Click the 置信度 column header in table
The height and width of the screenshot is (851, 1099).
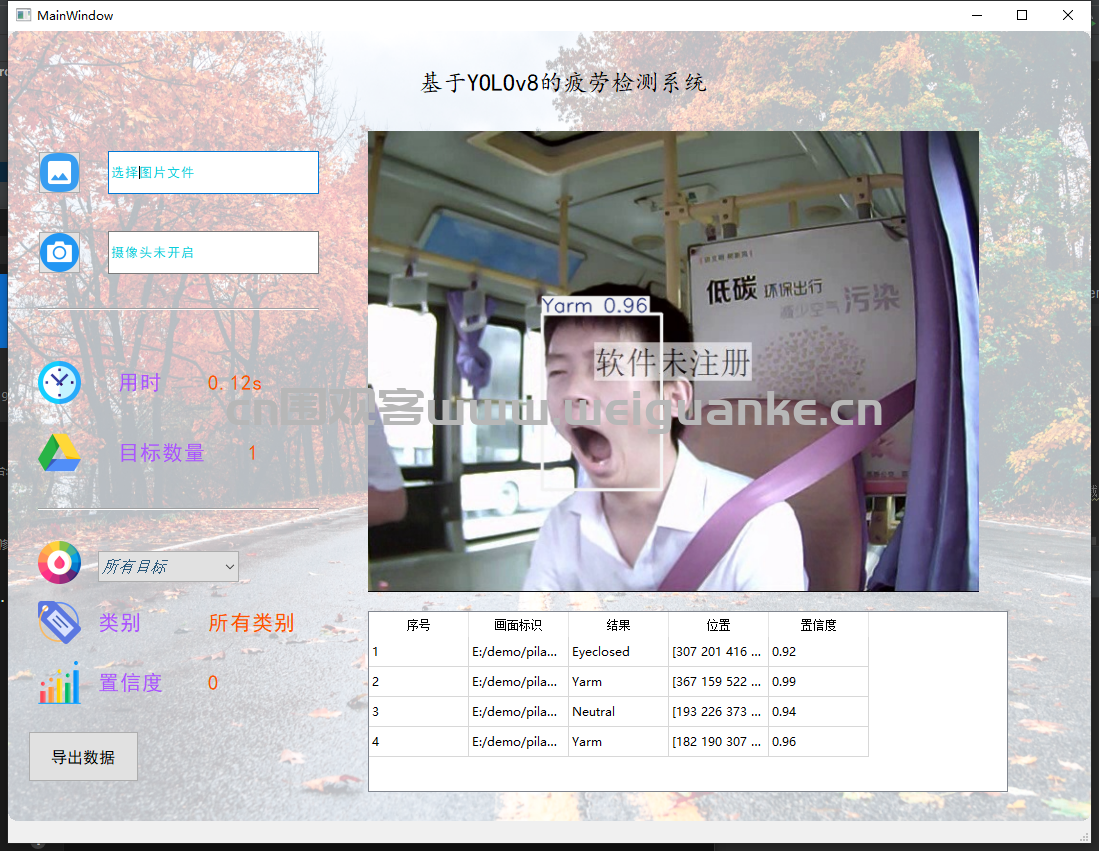click(818, 625)
